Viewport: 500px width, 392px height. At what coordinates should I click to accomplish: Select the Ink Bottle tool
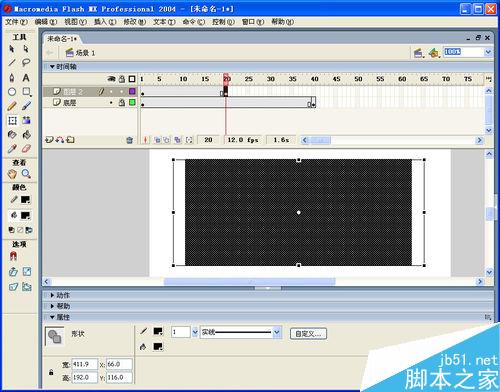tap(12, 134)
